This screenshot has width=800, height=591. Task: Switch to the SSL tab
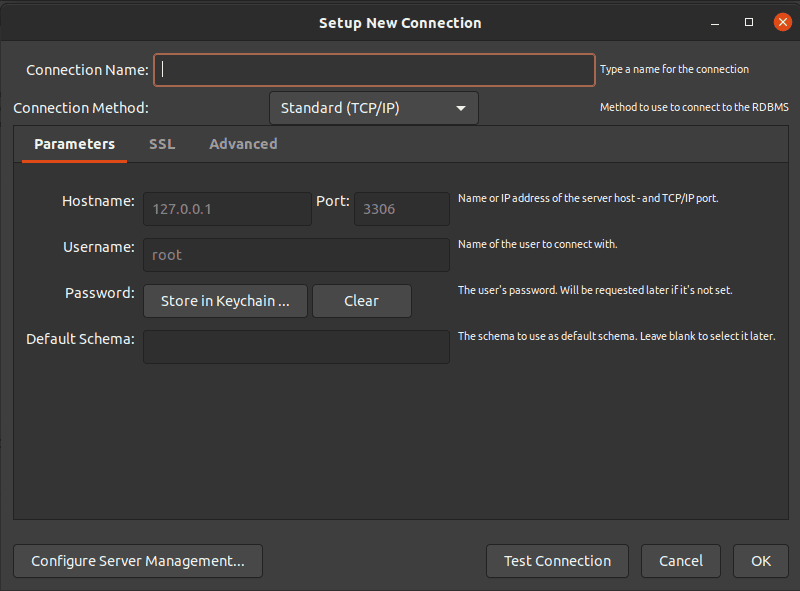pos(162,144)
